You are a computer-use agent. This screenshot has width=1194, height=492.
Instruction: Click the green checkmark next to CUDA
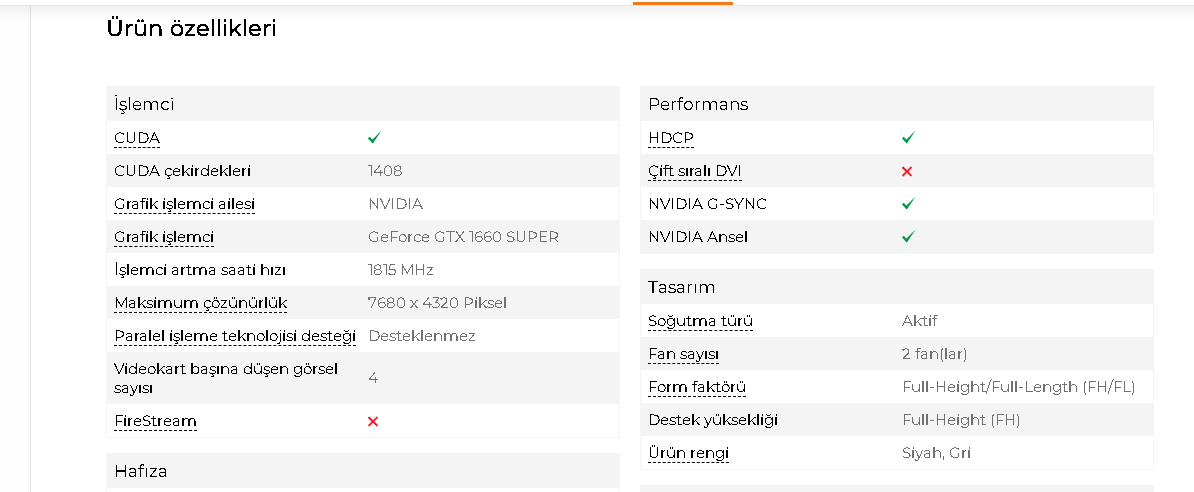pos(374,138)
